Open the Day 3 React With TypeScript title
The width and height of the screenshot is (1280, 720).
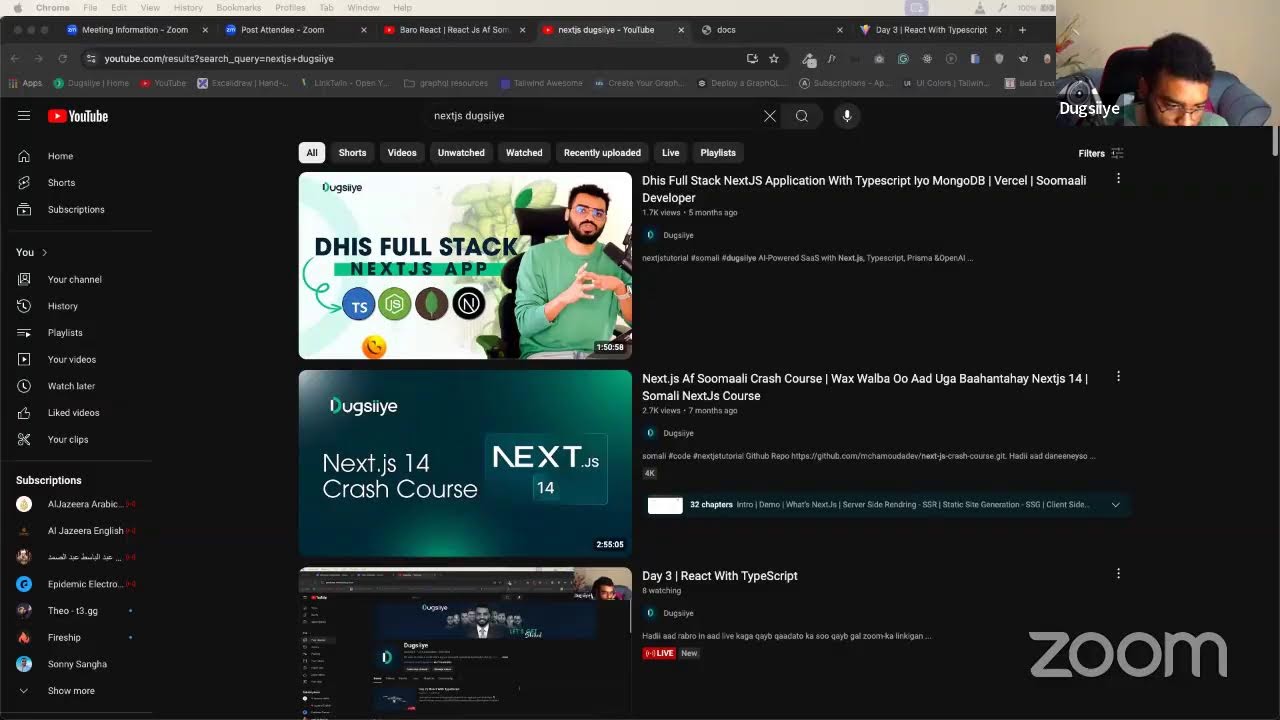coord(720,576)
